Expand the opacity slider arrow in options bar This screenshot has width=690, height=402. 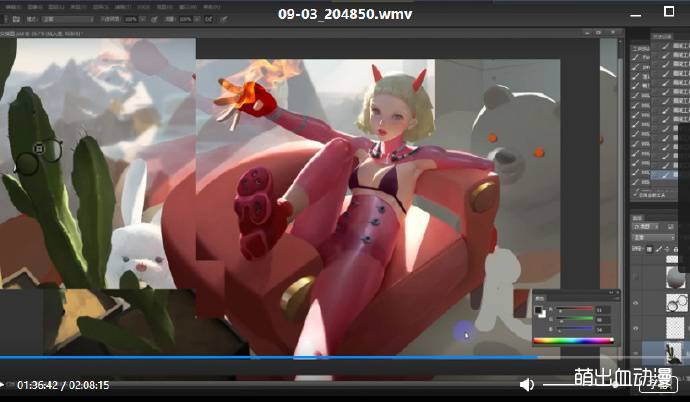point(143,19)
